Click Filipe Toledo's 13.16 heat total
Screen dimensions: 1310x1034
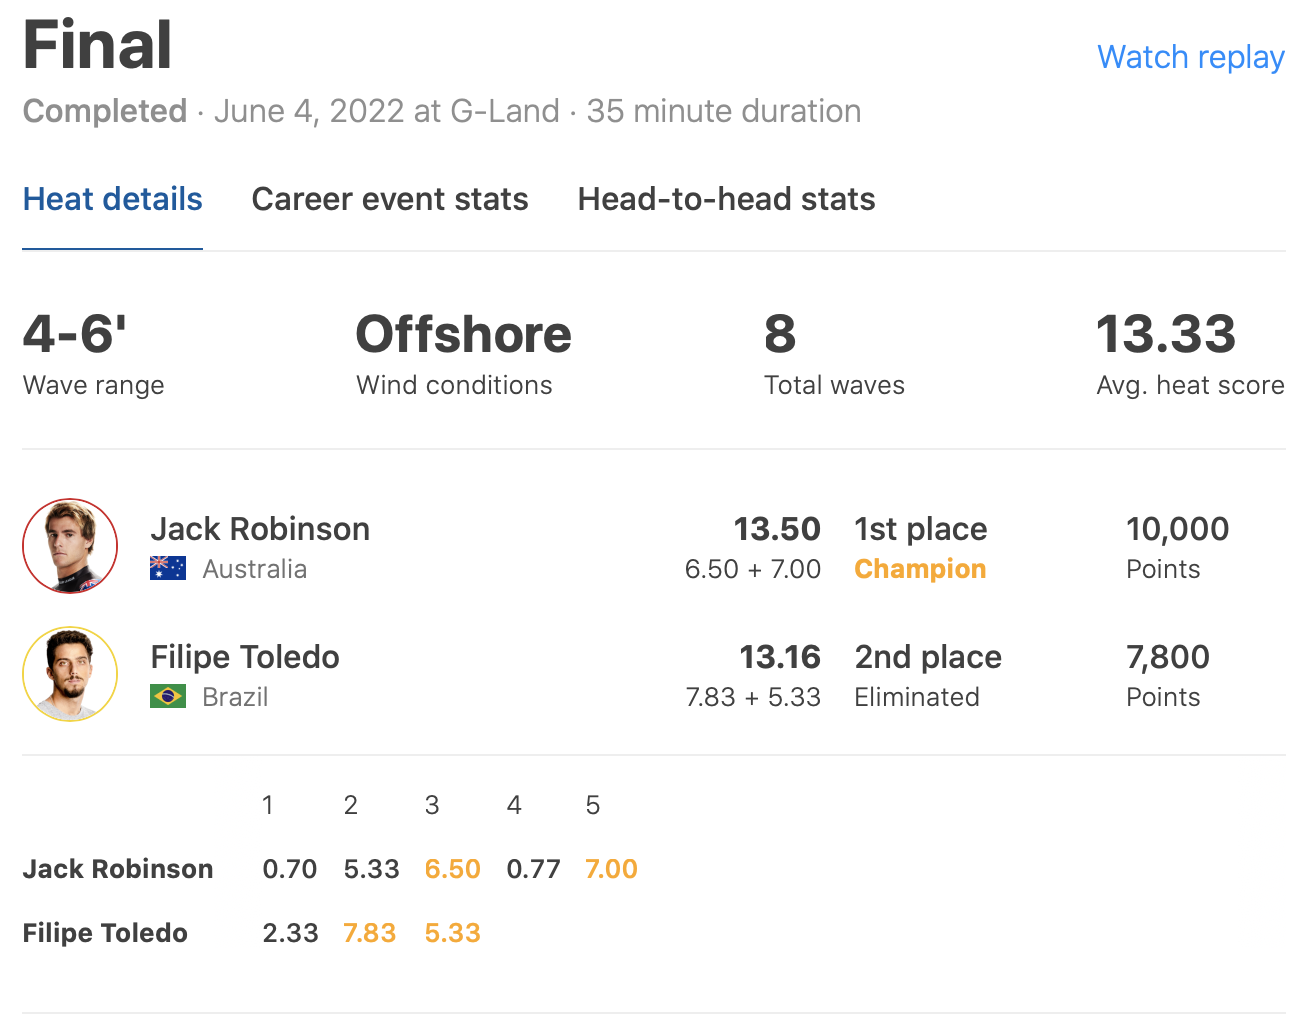[779, 657]
